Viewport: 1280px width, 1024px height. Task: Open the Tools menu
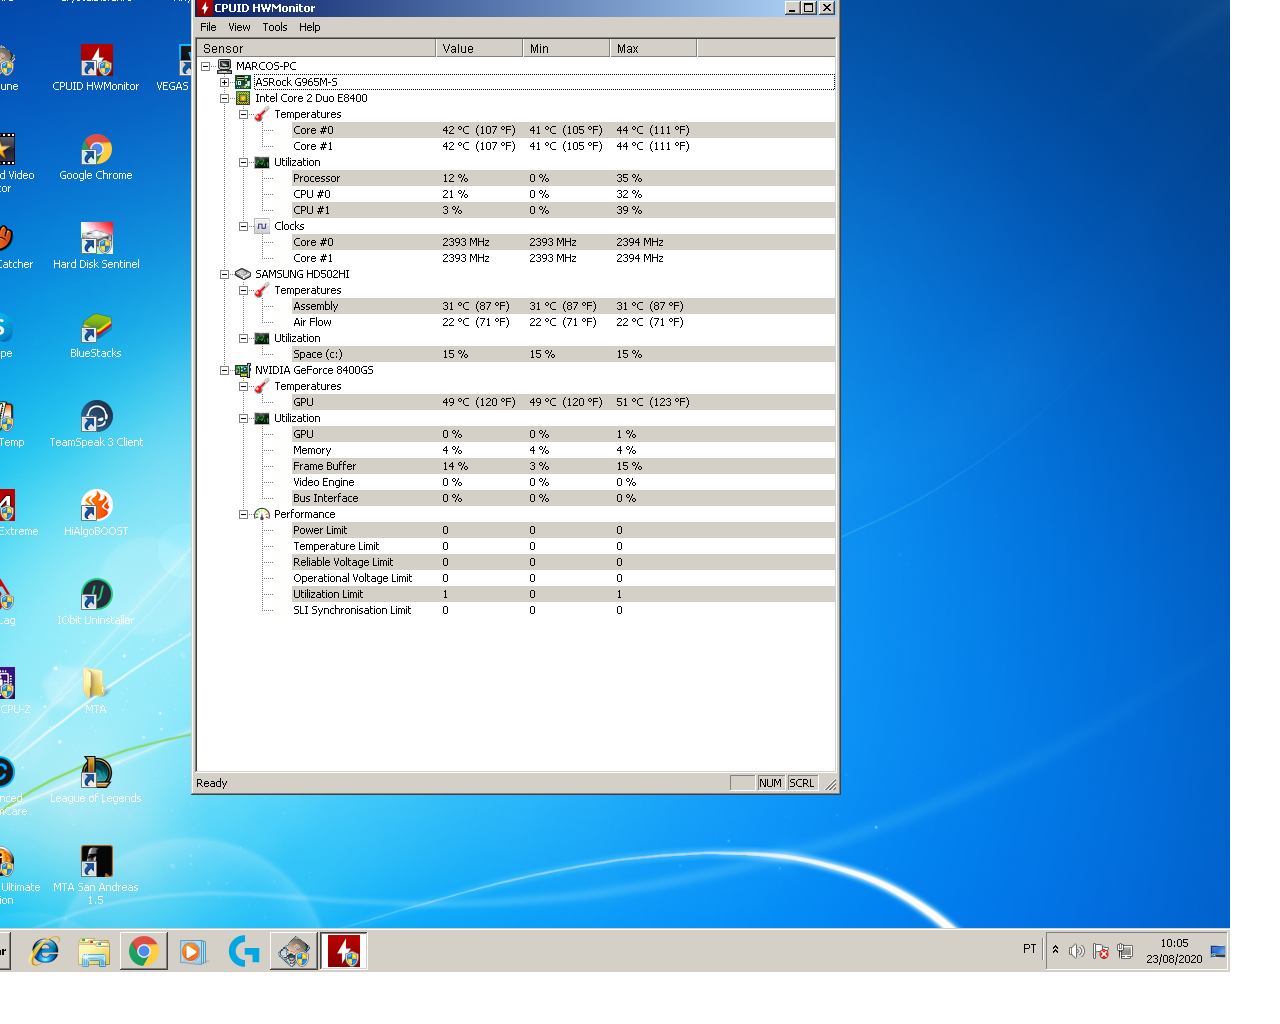click(275, 27)
